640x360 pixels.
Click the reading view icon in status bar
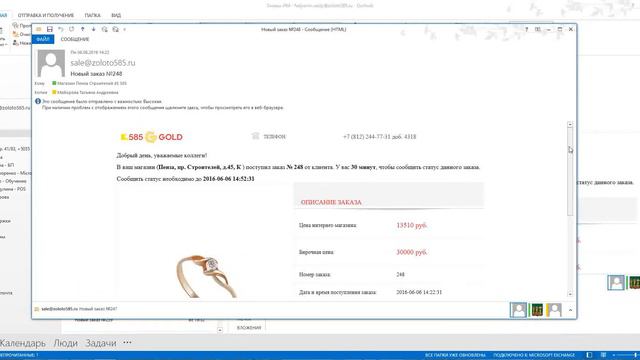[603, 355]
